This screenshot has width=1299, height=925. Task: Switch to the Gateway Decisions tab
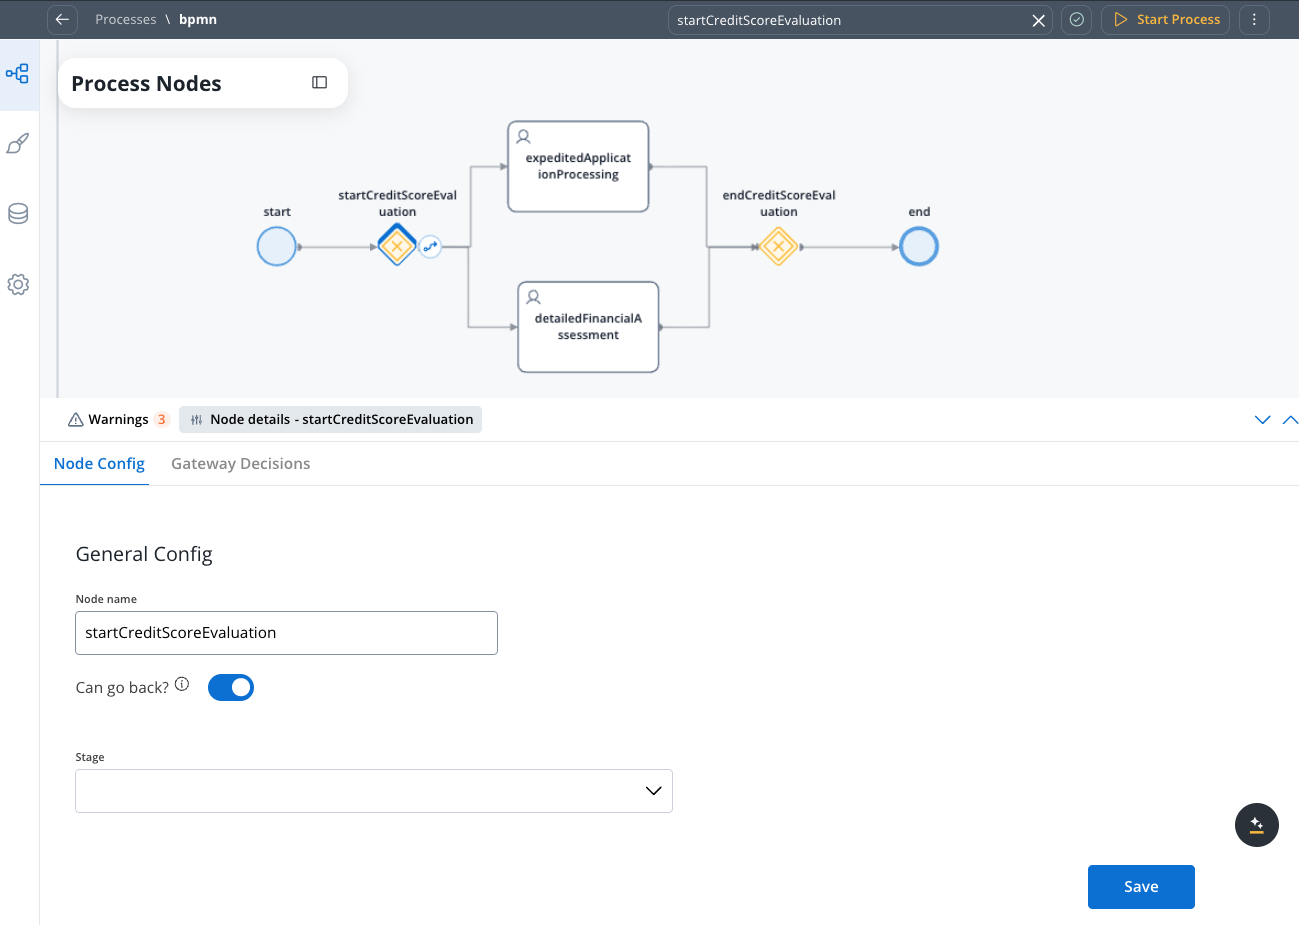click(x=240, y=463)
